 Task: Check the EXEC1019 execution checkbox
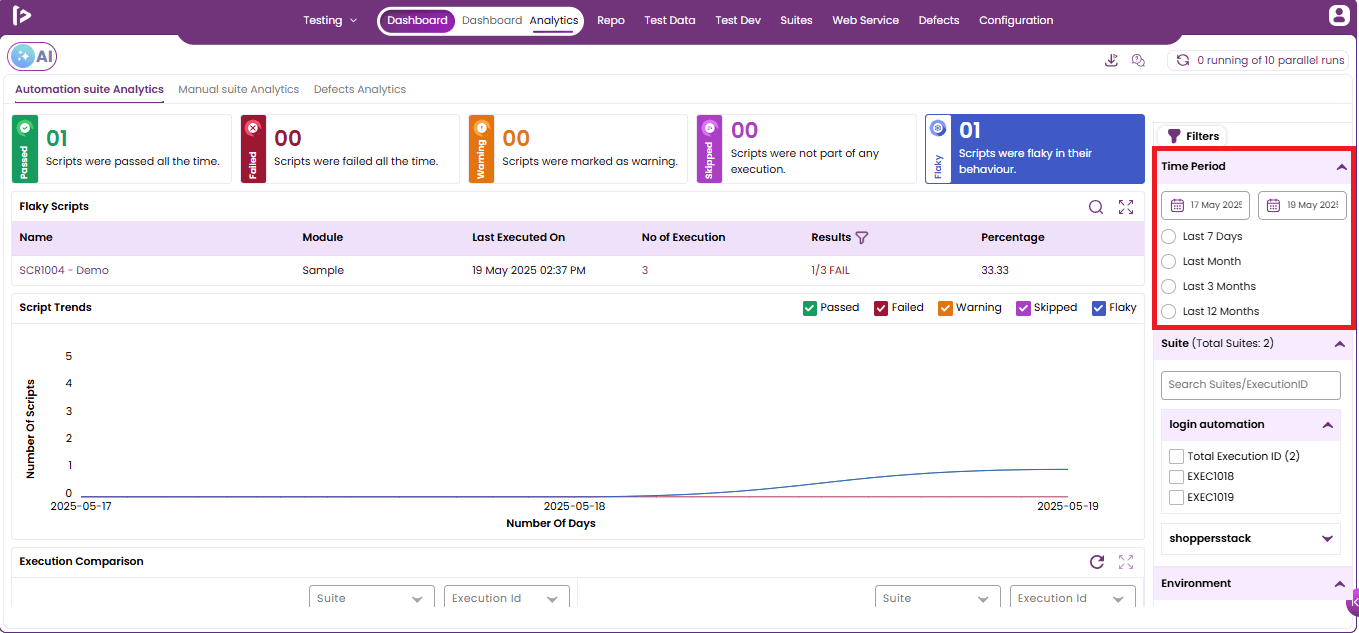(1176, 497)
